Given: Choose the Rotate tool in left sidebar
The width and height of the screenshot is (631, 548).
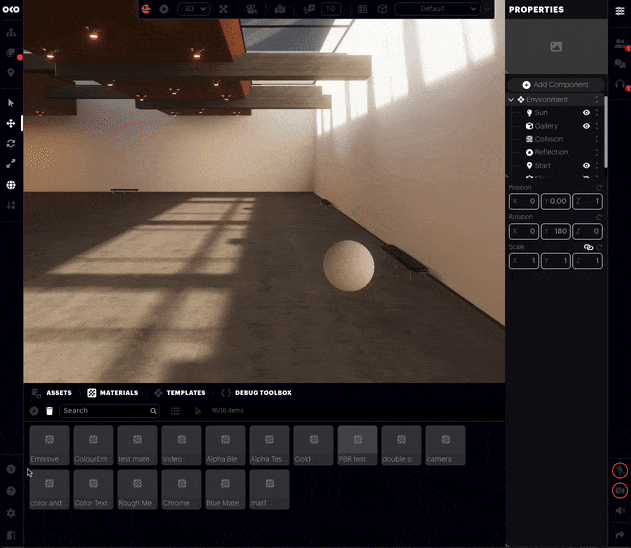Looking at the screenshot, I should tap(11, 143).
